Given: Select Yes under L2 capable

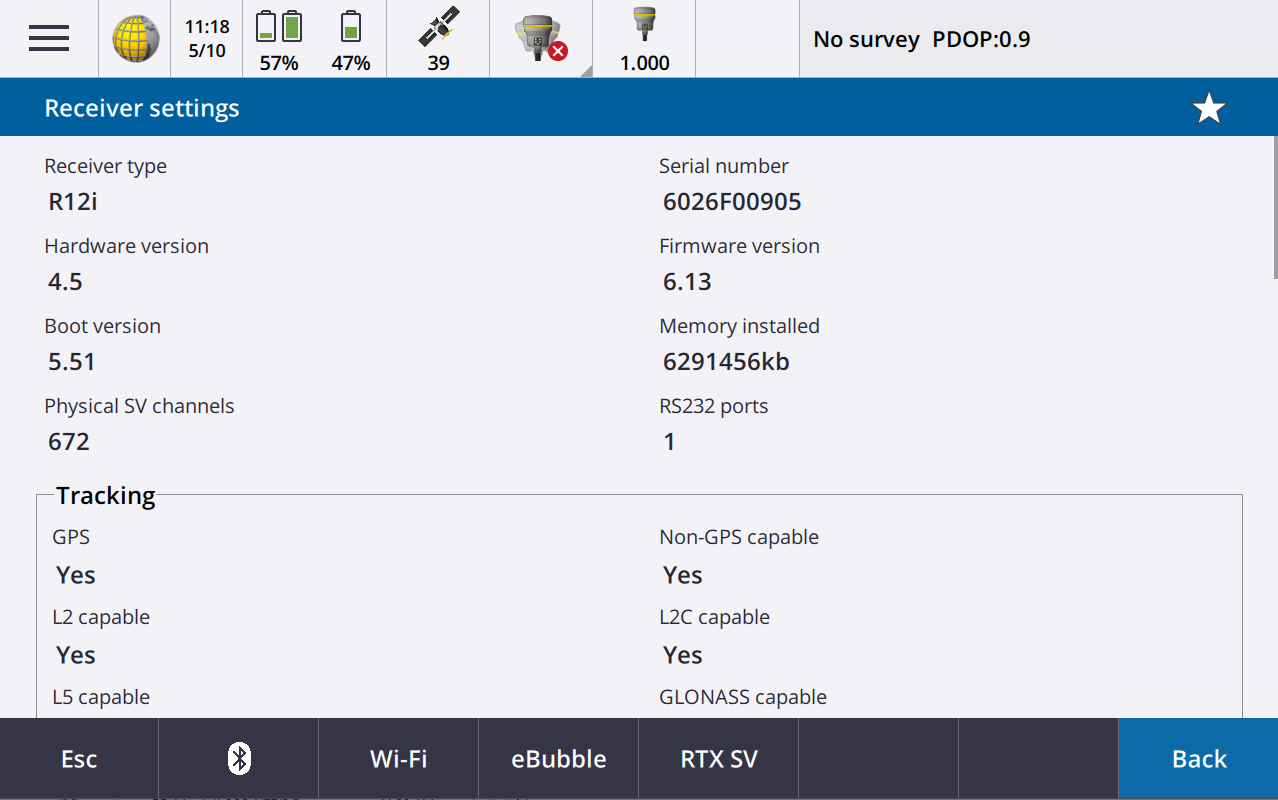Looking at the screenshot, I should click(x=76, y=655).
